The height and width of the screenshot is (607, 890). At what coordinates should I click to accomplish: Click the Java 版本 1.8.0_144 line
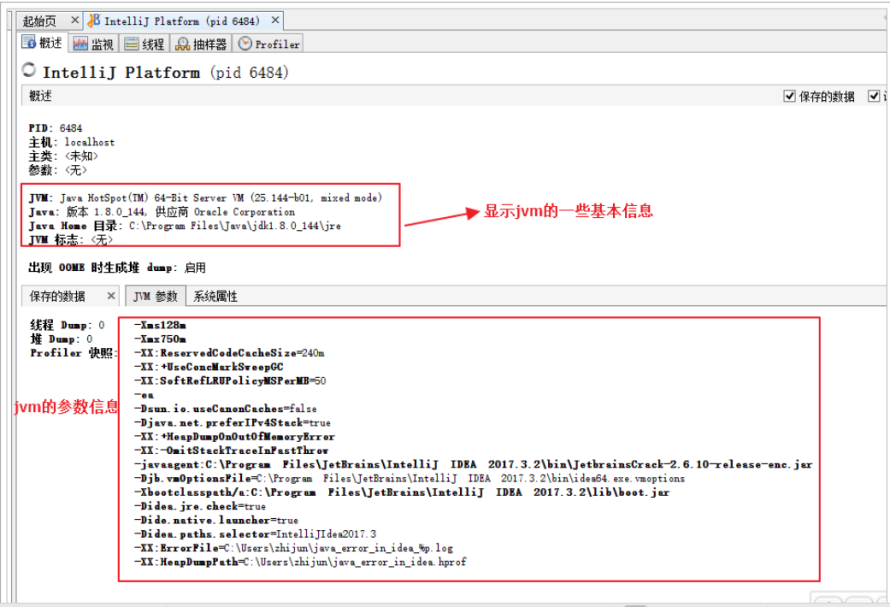point(162,212)
